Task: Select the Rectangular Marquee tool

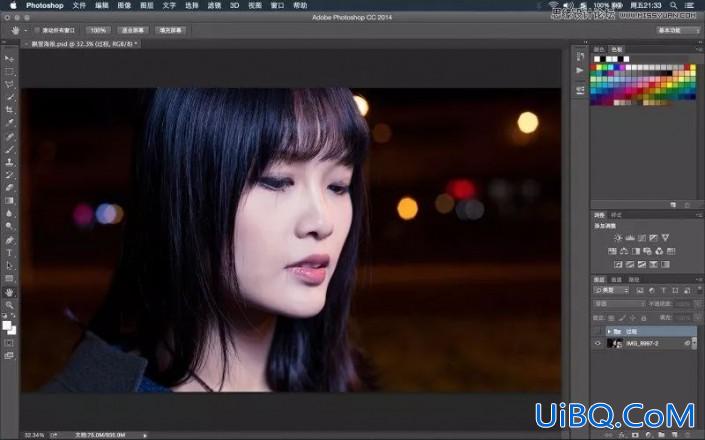Action: click(x=9, y=72)
